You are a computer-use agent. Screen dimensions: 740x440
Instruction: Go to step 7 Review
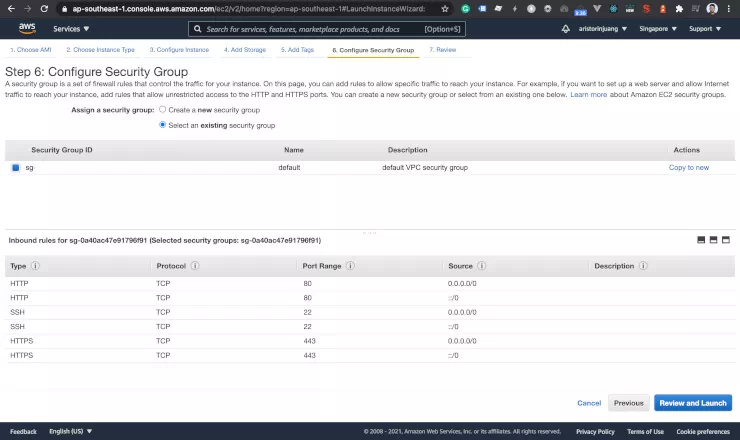click(443, 50)
